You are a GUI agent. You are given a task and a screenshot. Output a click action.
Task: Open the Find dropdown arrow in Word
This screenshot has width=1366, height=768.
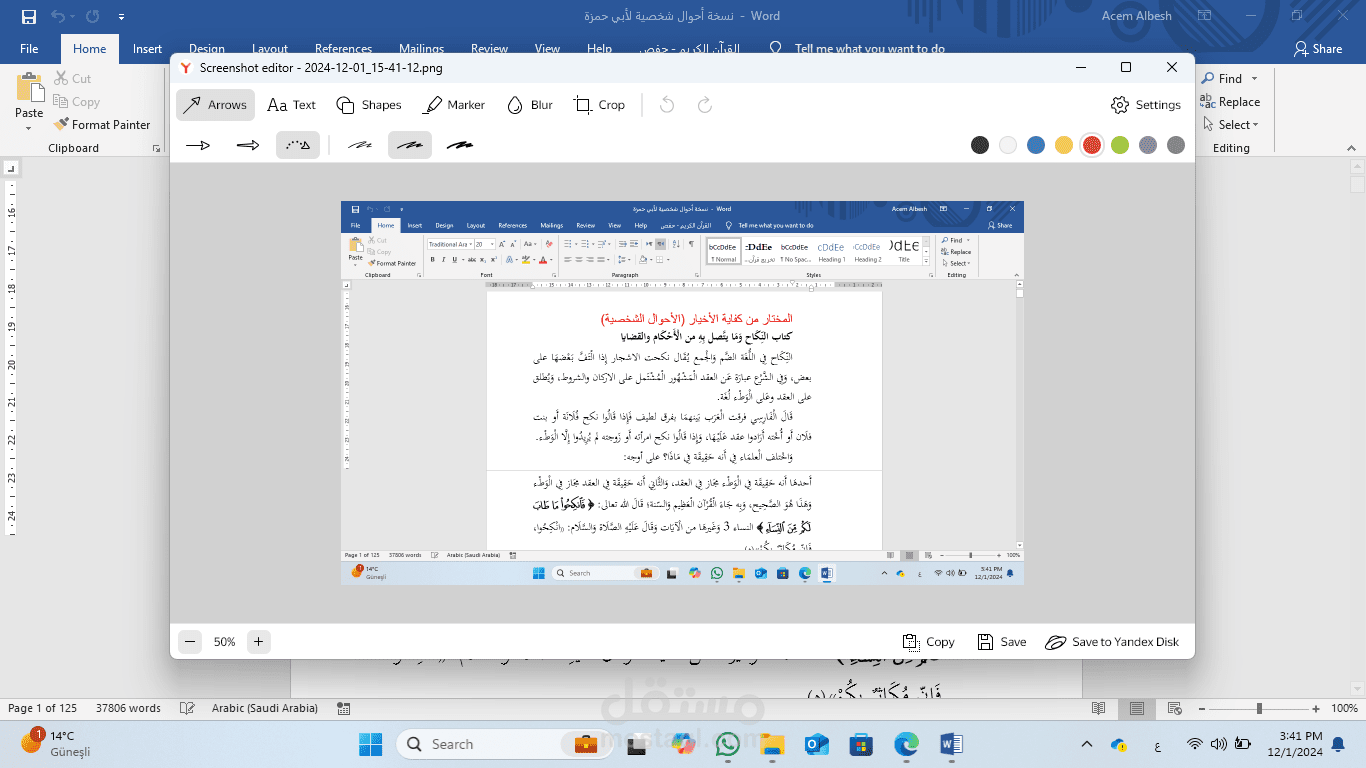coord(1254,79)
